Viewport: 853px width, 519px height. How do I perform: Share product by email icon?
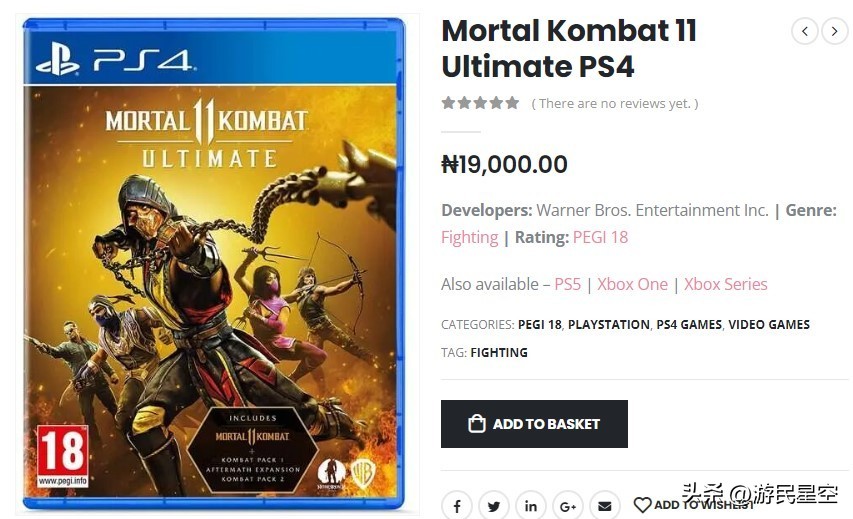(604, 506)
